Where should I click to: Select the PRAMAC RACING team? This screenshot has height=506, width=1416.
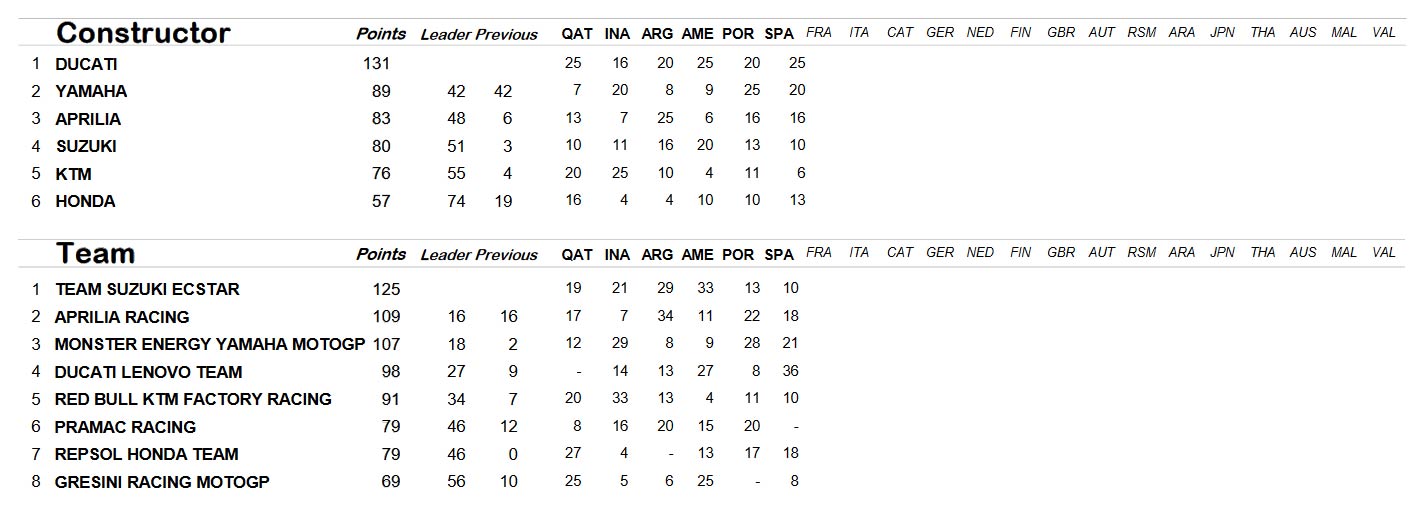click(125, 427)
